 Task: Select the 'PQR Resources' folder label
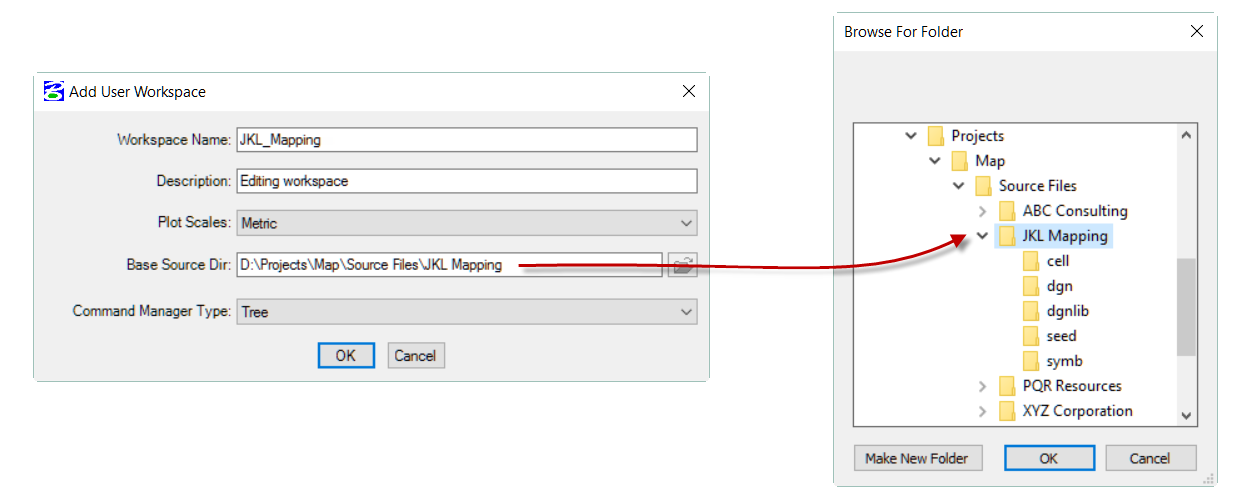coord(1072,386)
